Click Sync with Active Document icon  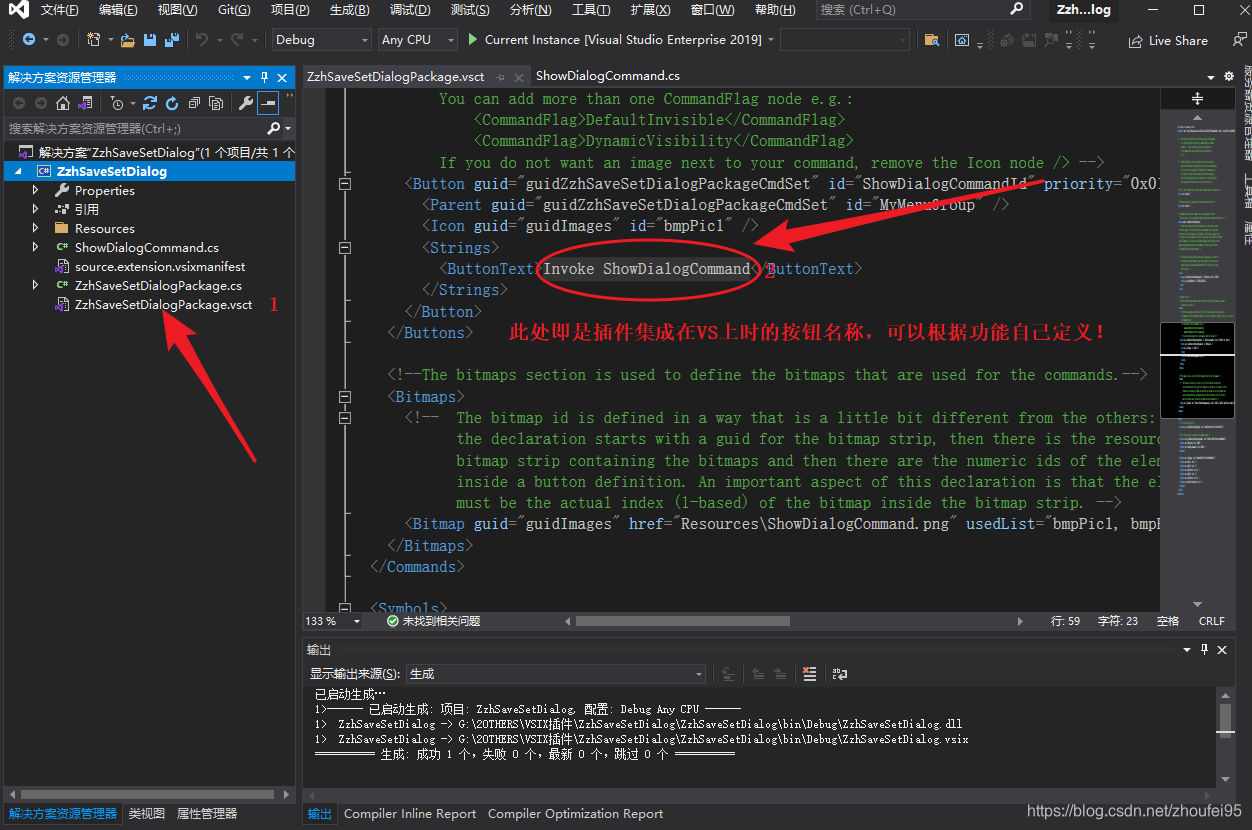click(150, 103)
